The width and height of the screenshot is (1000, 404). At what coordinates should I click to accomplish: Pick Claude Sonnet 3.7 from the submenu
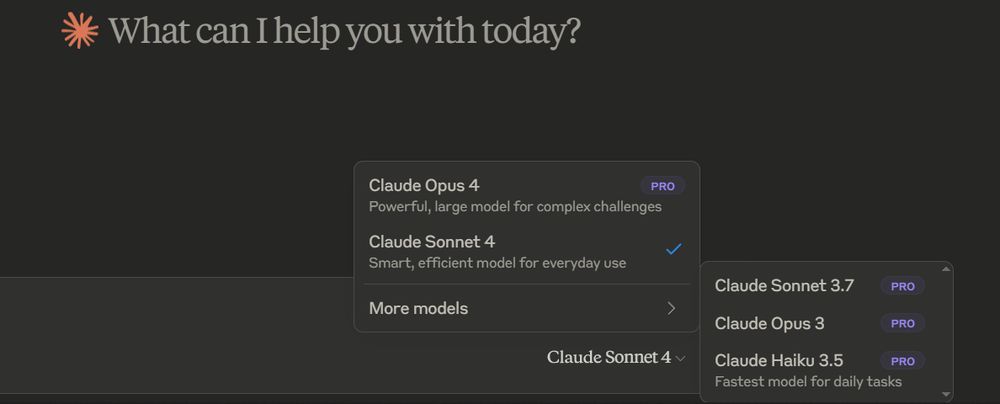click(x=784, y=286)
